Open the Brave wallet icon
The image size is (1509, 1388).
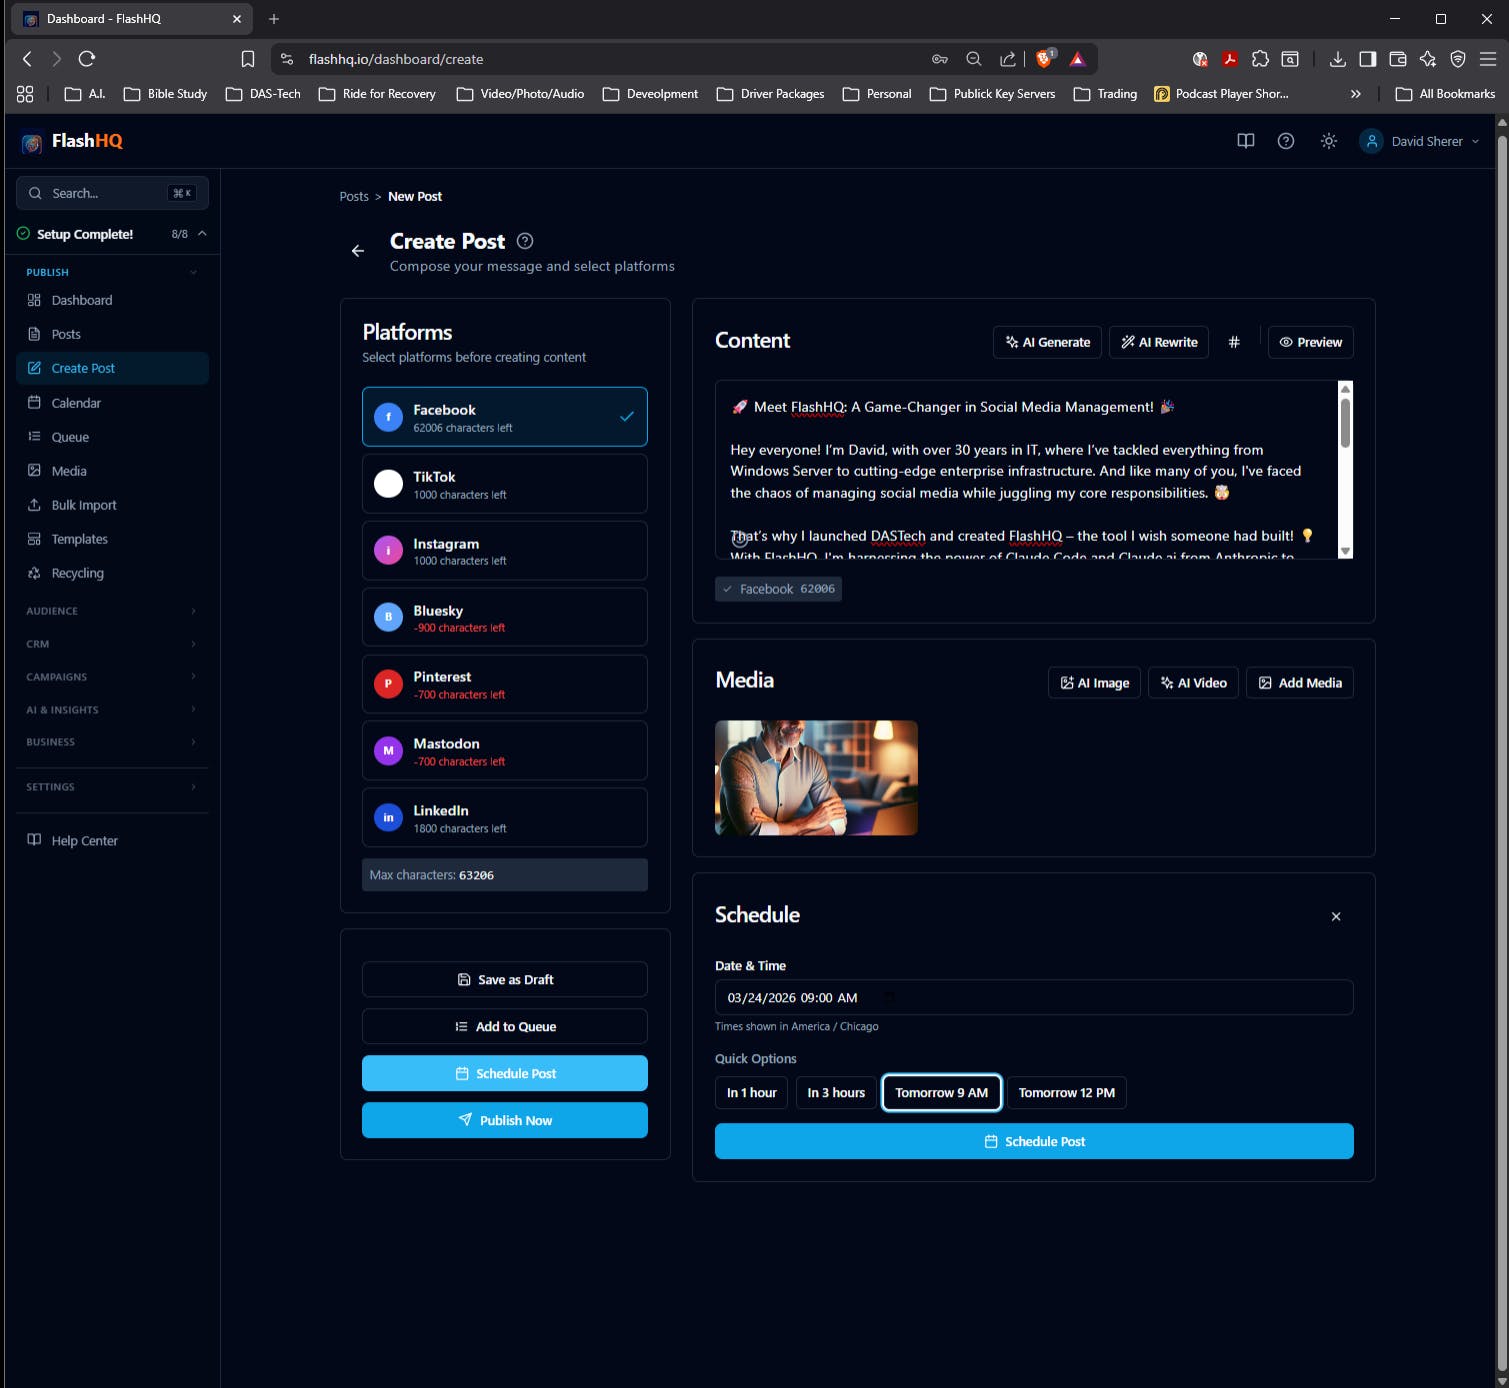(1398, 59)
